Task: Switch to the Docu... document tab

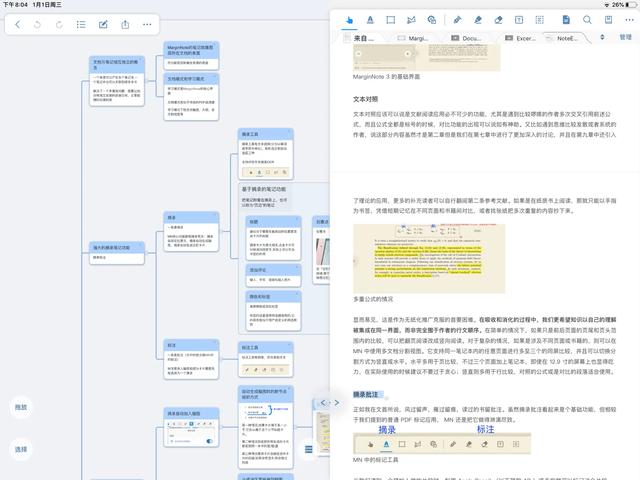Action: (x=467, y=38)
